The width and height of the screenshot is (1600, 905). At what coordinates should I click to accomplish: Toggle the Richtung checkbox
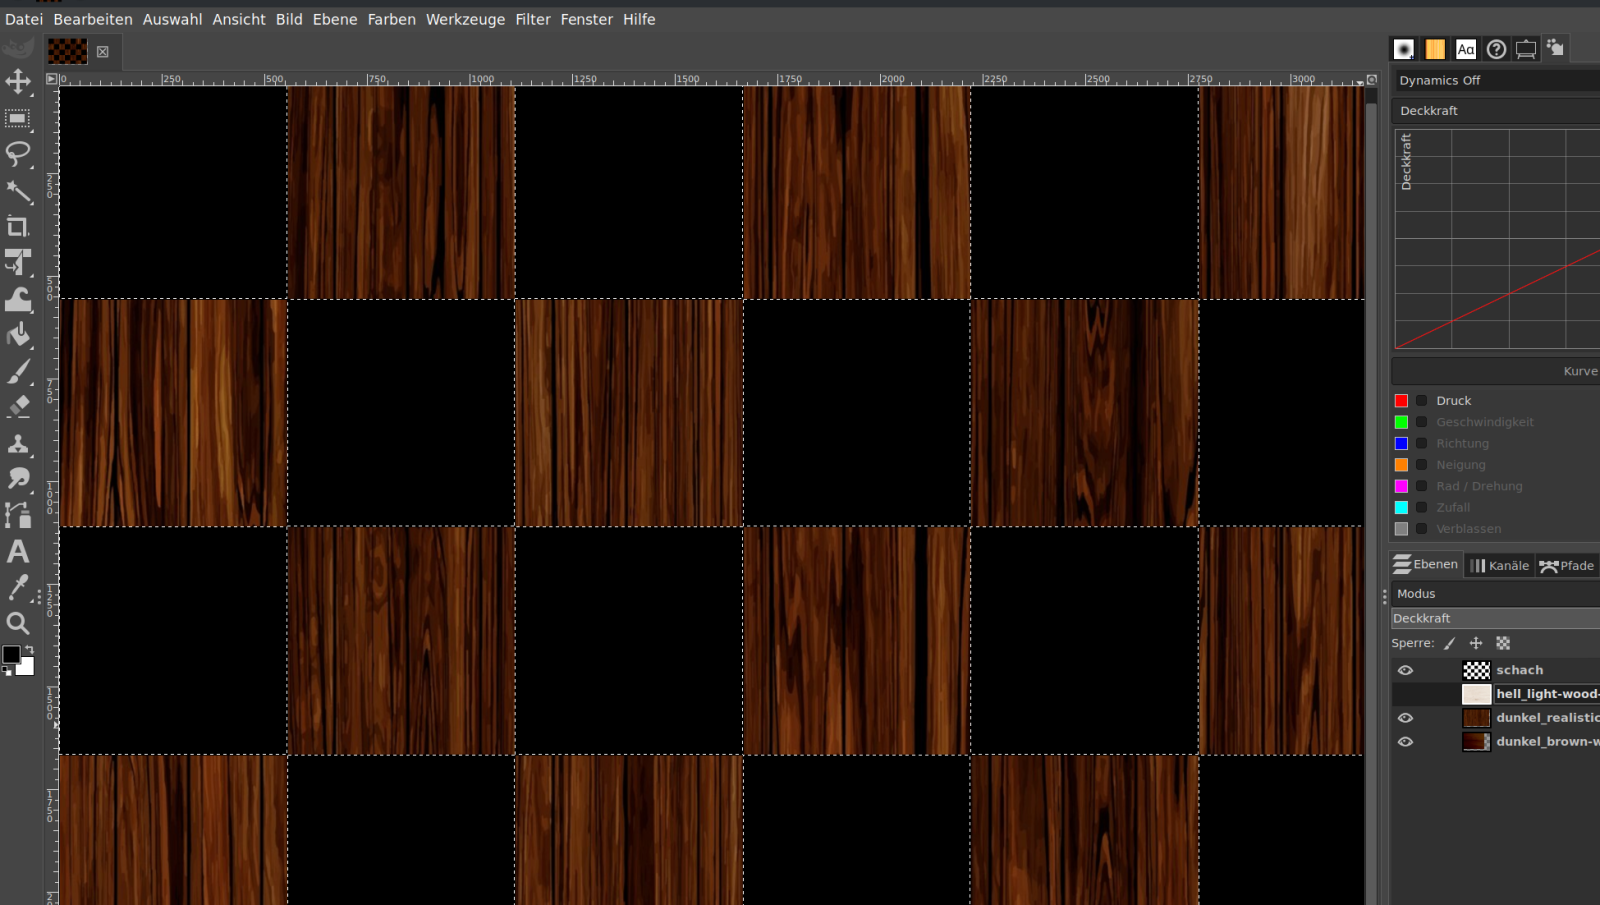(x=1421, y=444)
